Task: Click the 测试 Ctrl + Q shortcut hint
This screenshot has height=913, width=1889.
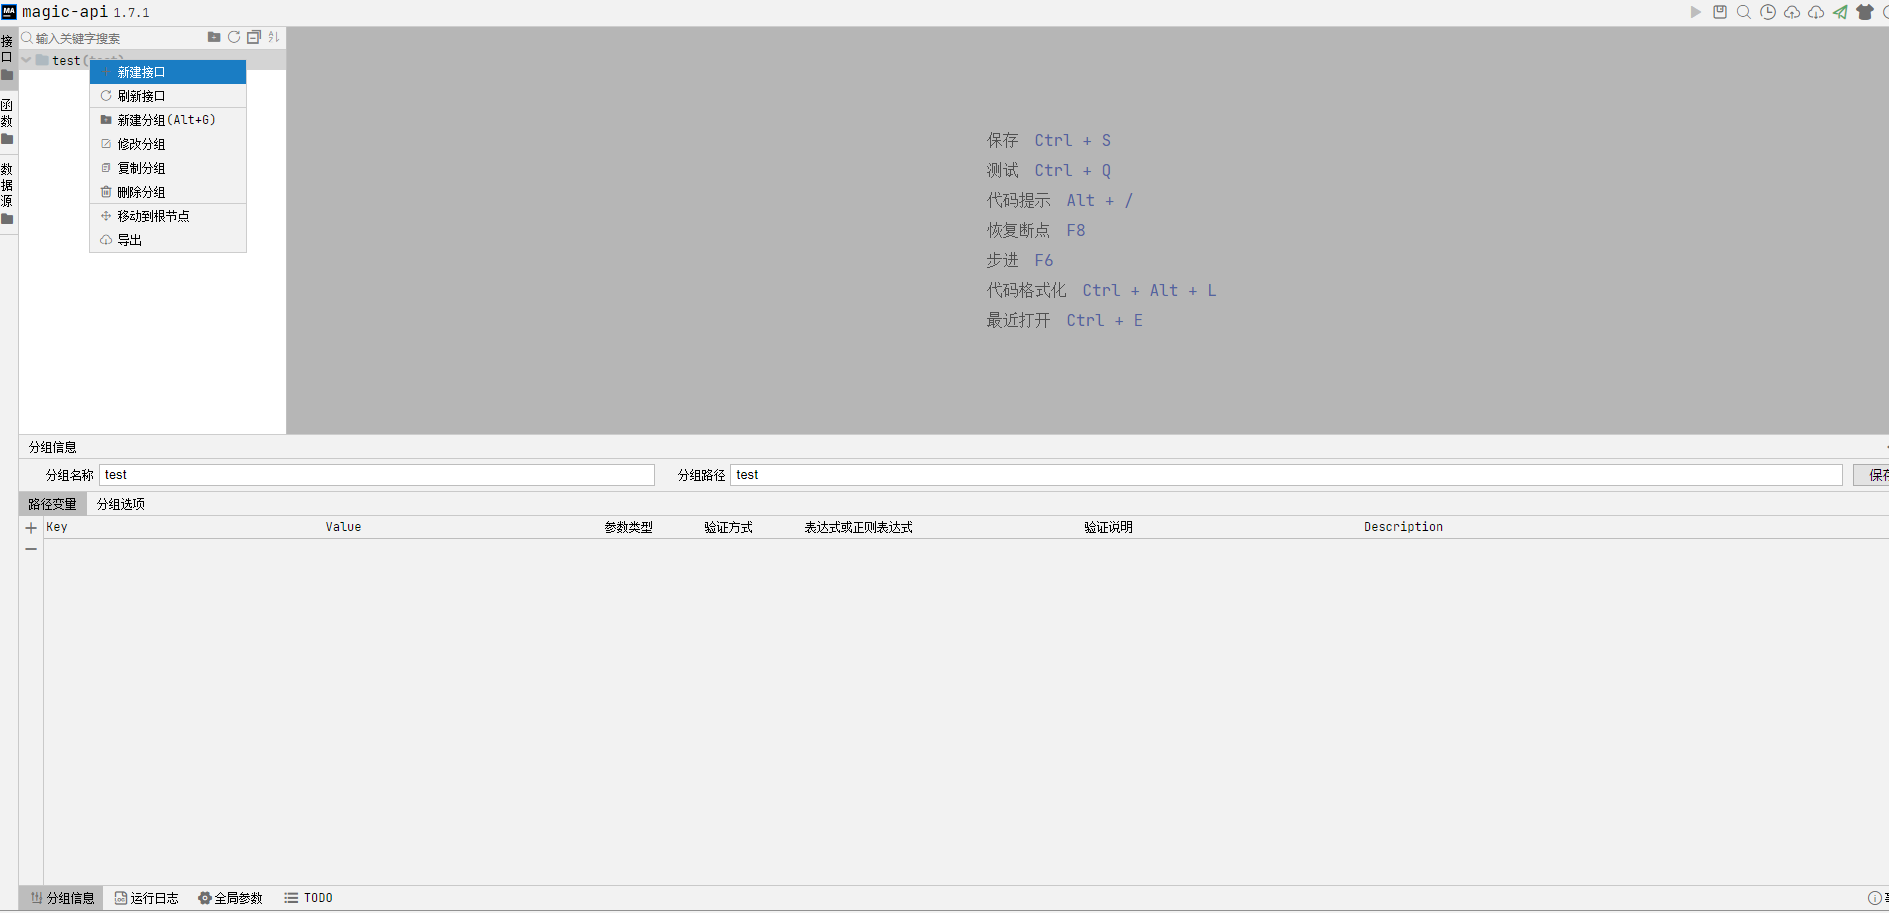Action: [x=1049, y=170]
